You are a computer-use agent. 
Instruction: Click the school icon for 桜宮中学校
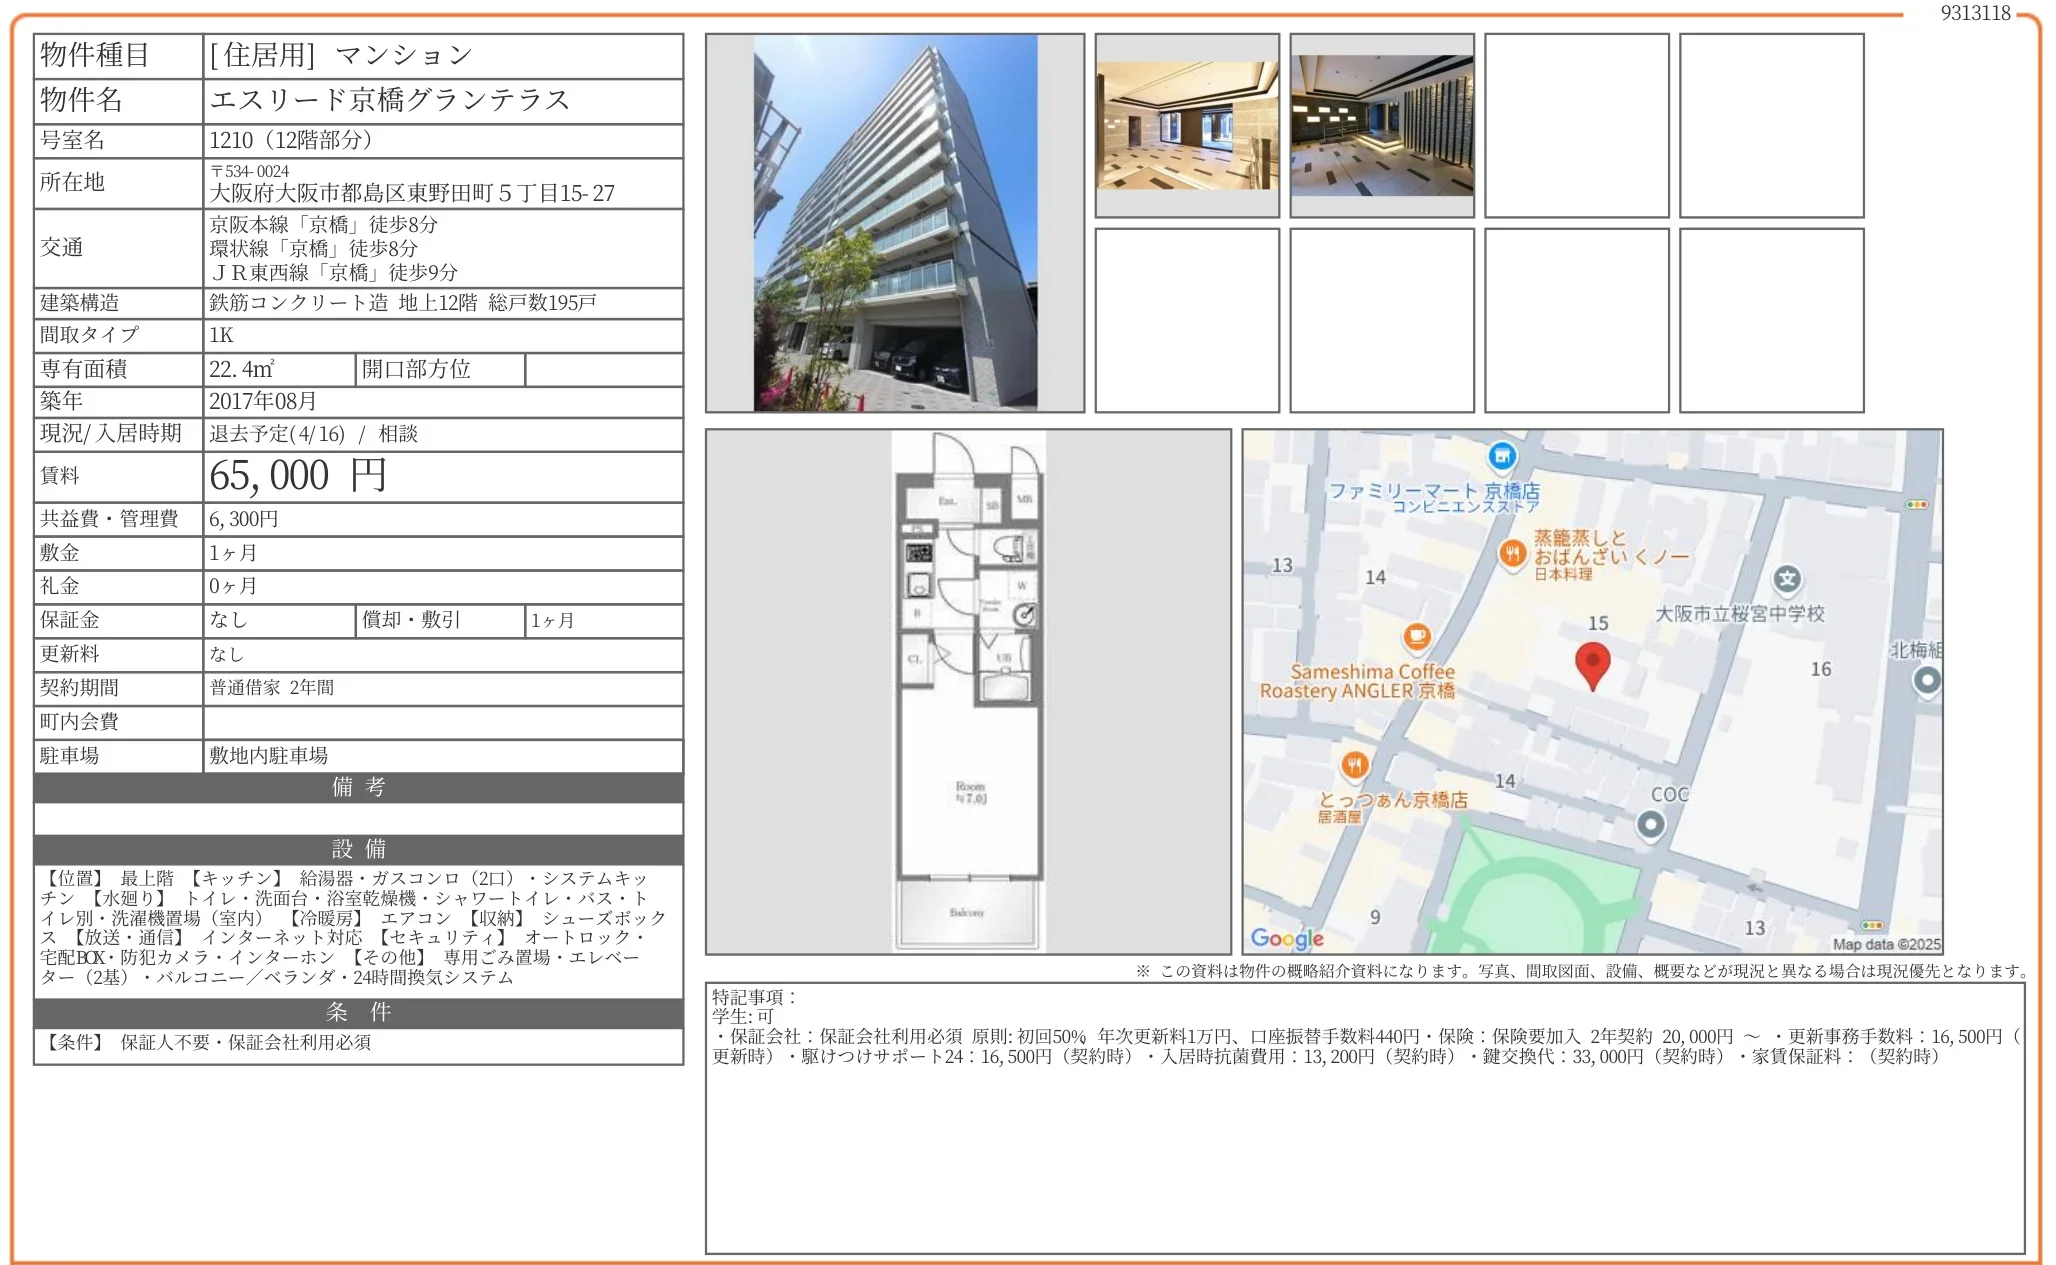(1787, 579)
